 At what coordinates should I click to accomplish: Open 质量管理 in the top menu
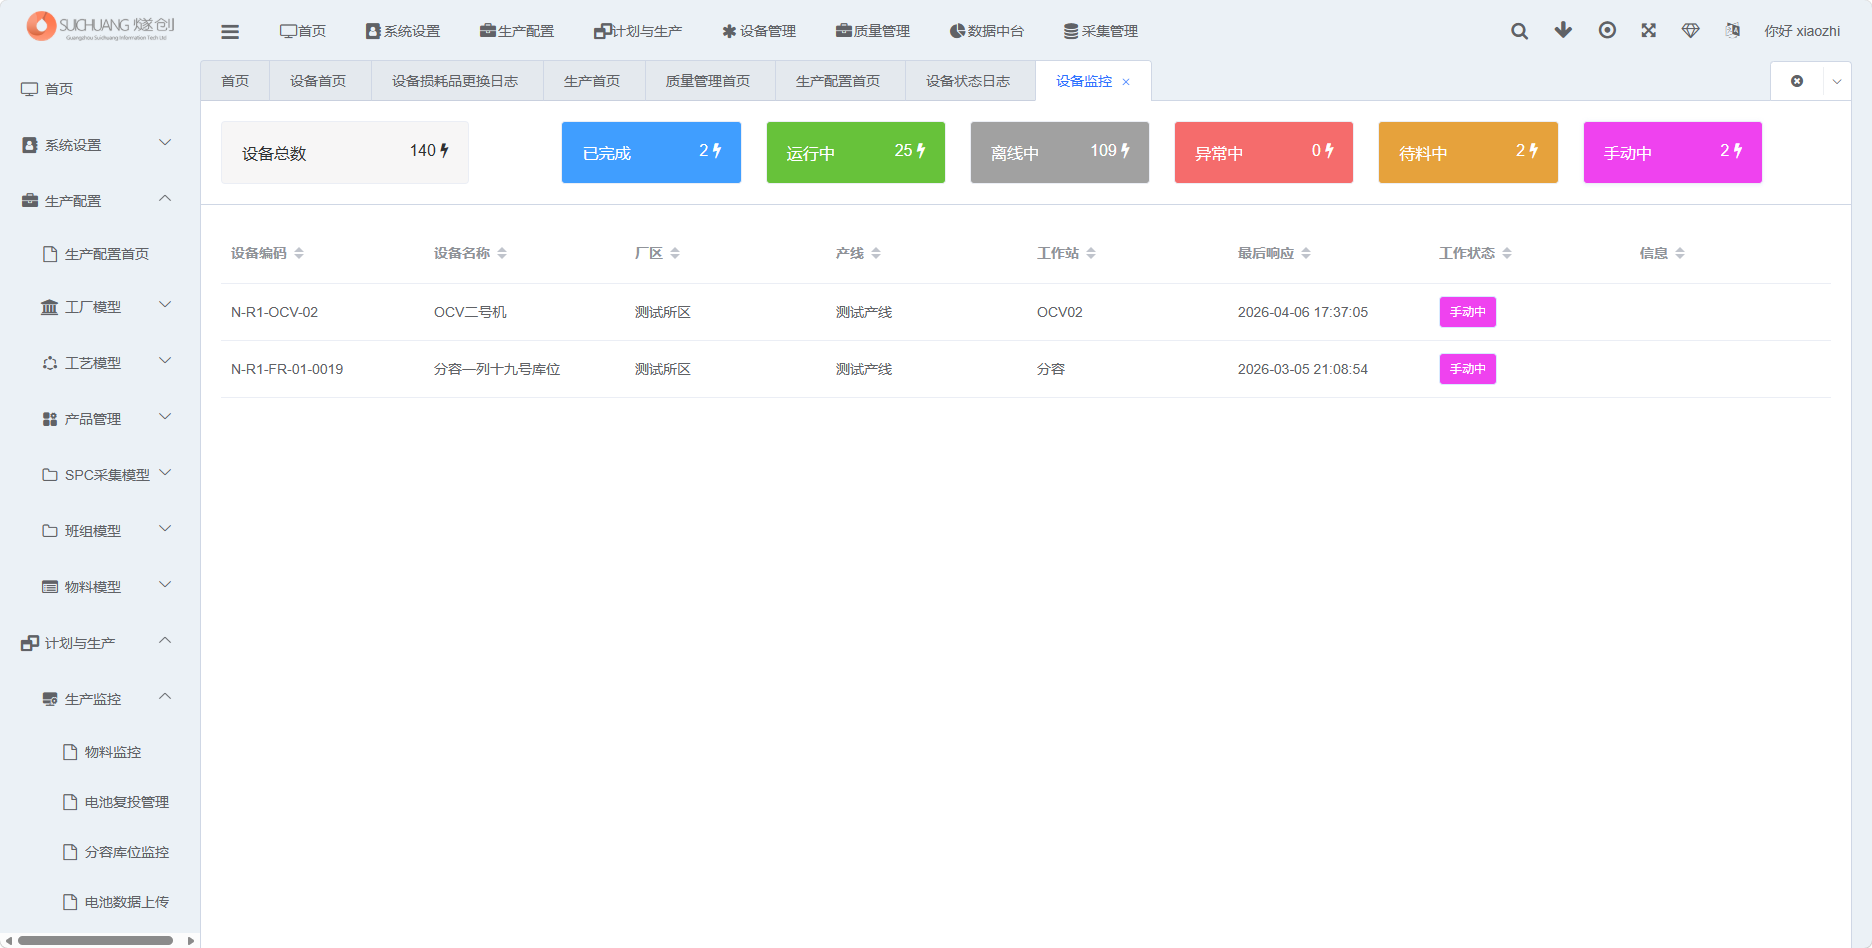coord(873,31)
